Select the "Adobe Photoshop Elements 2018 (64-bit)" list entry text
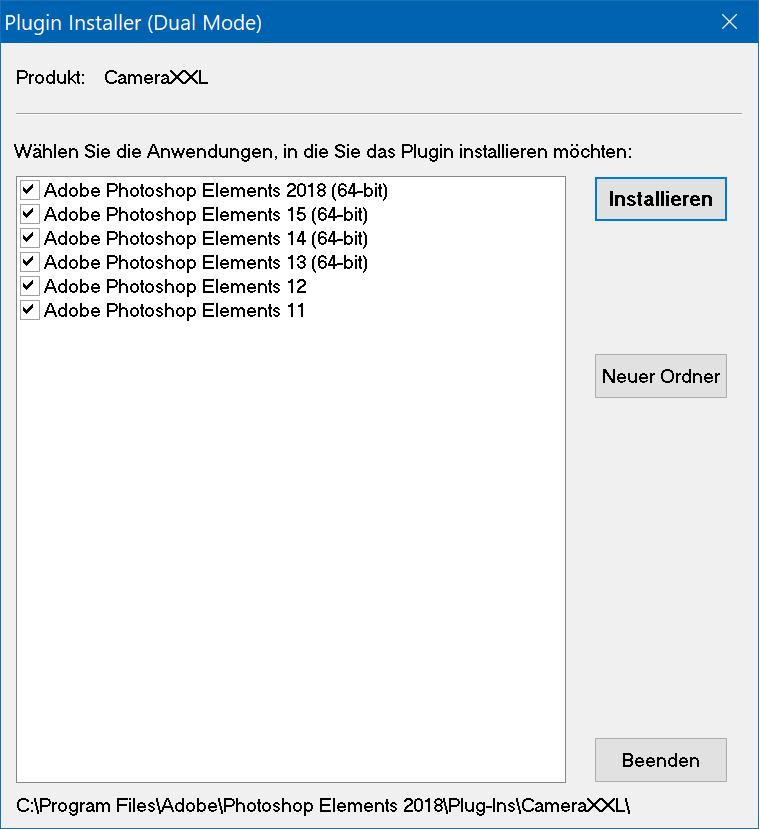759x829 pixels. [x=216, y=190]
